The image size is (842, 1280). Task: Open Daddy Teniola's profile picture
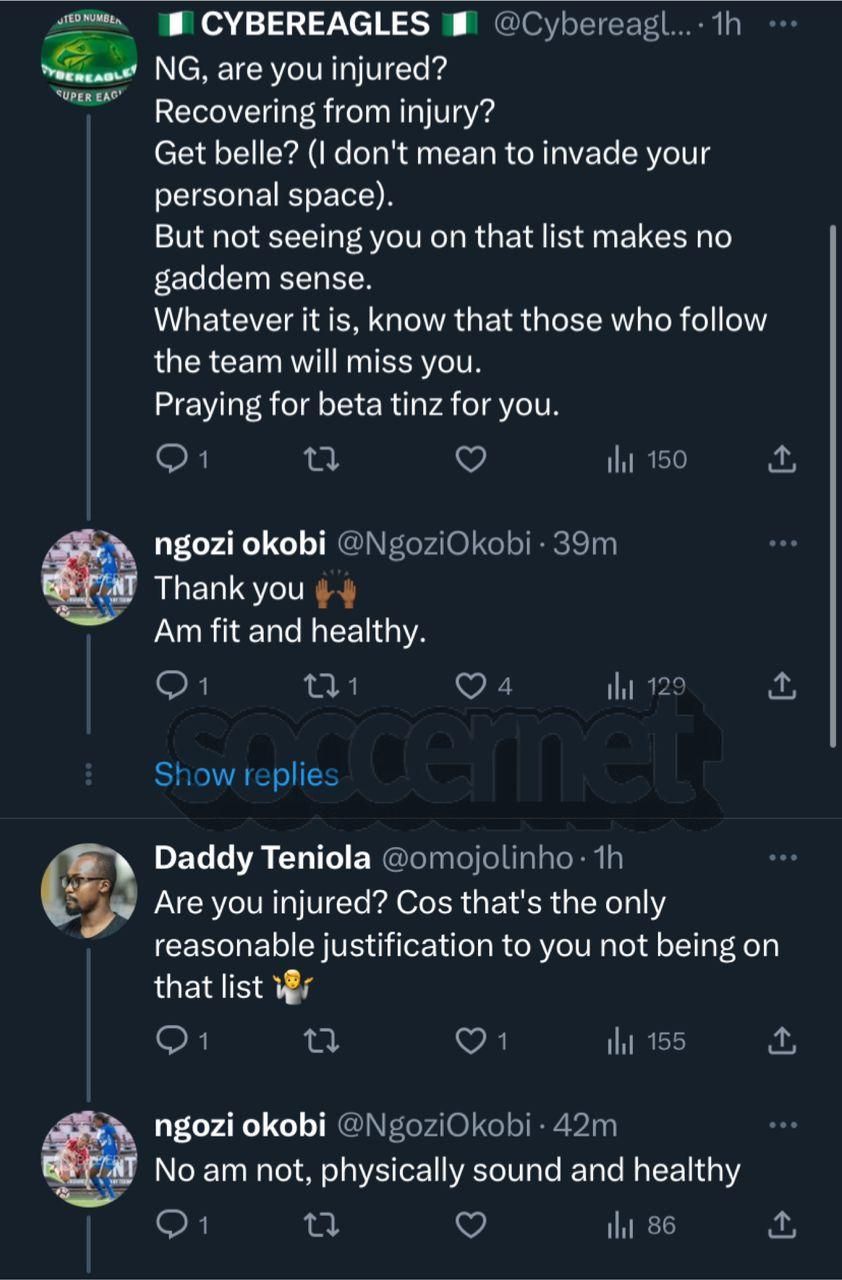click(x=88, y=889)
